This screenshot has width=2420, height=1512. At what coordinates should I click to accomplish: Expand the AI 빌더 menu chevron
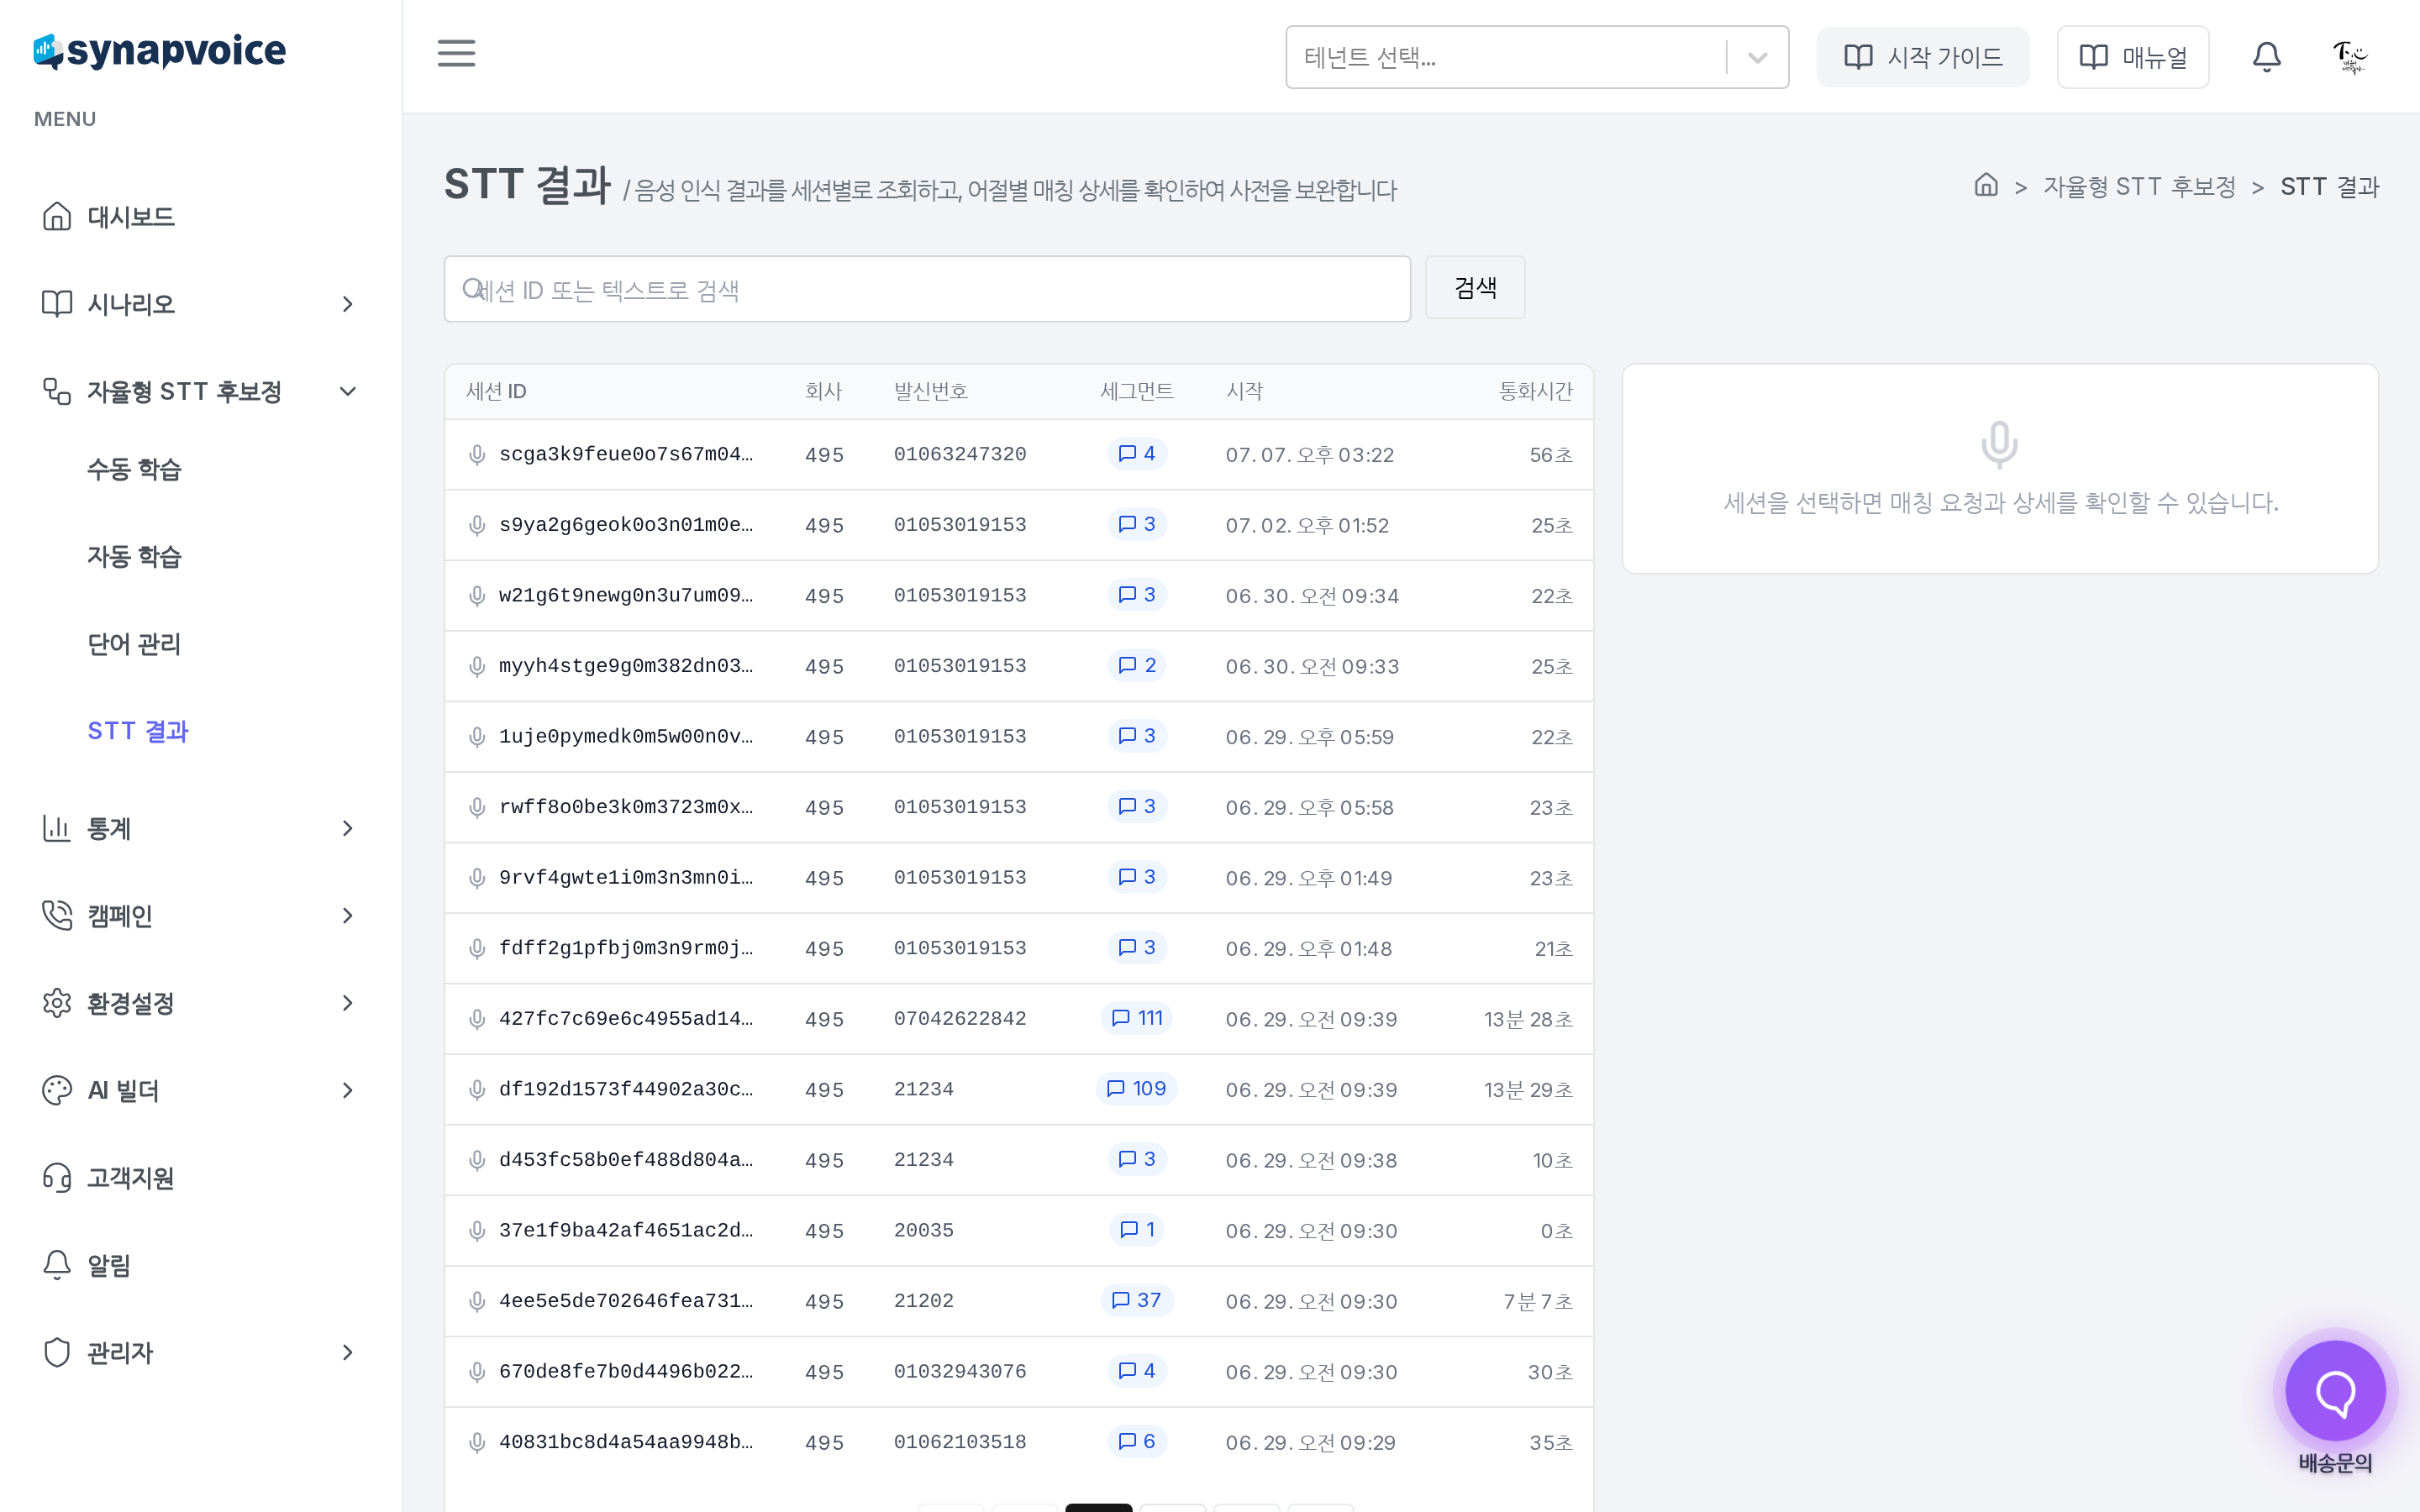[x=348, y=1090]
